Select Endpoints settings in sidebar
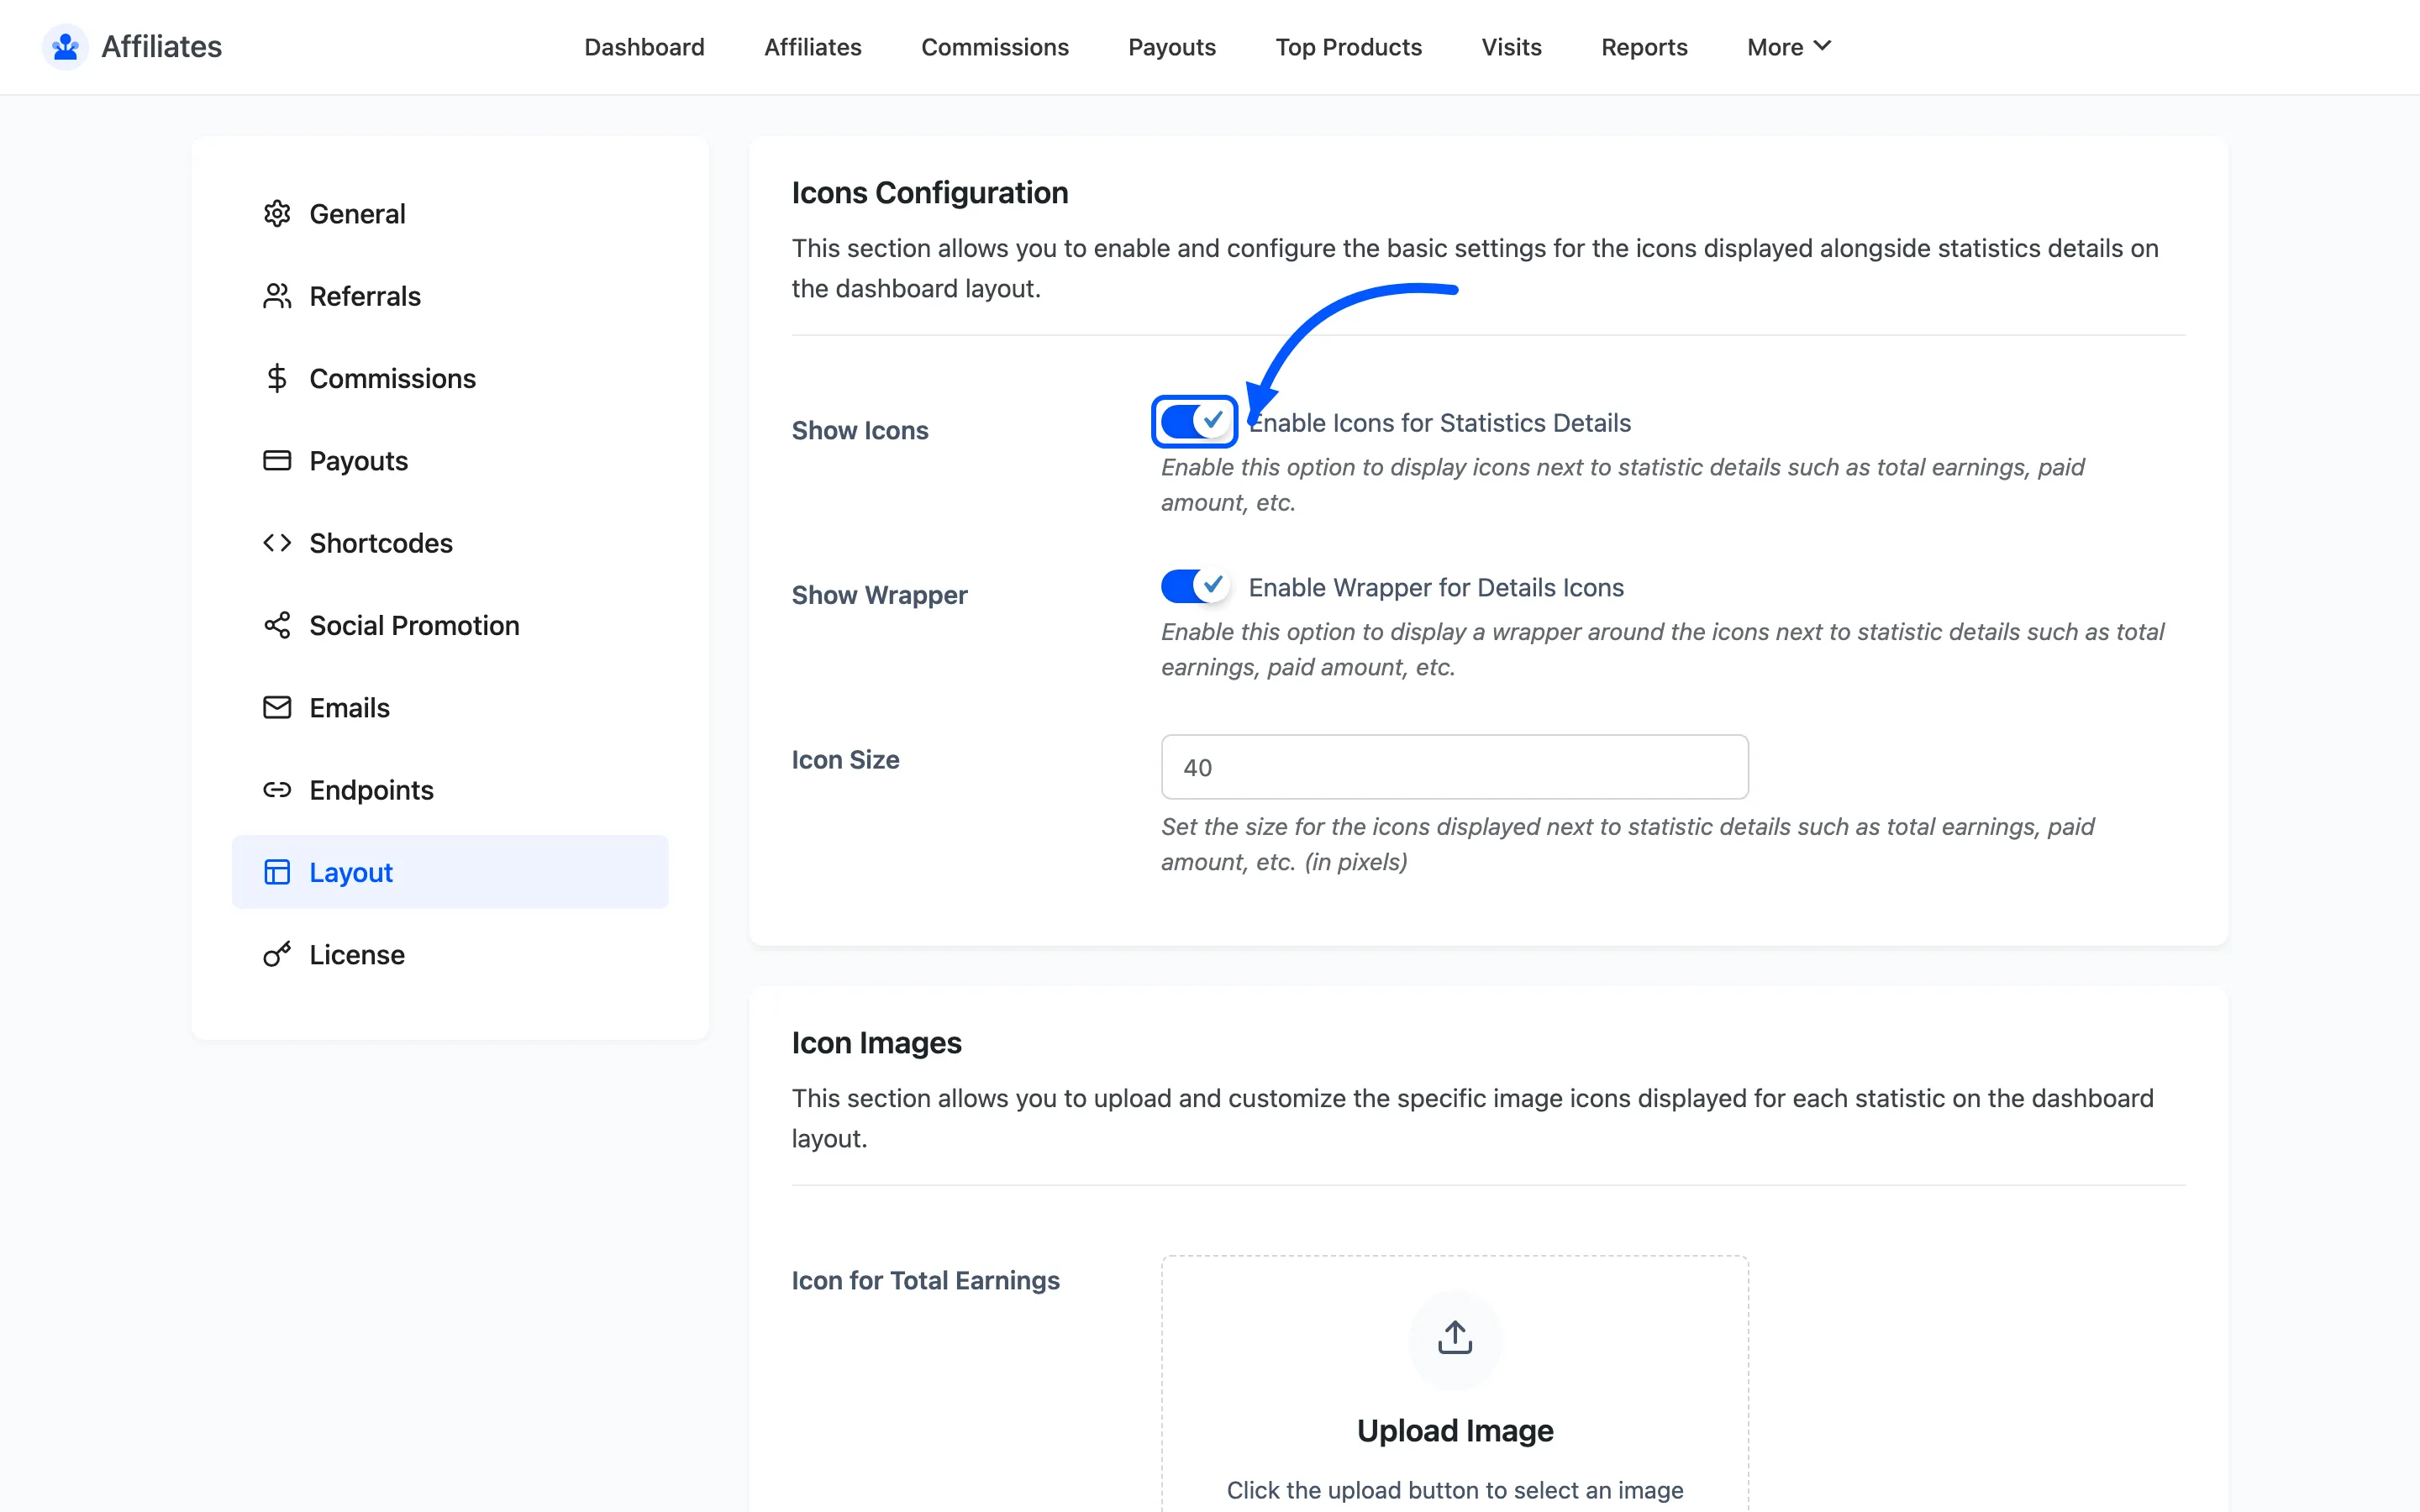This screenshot has height=1512, width=2420. point(450,790)
